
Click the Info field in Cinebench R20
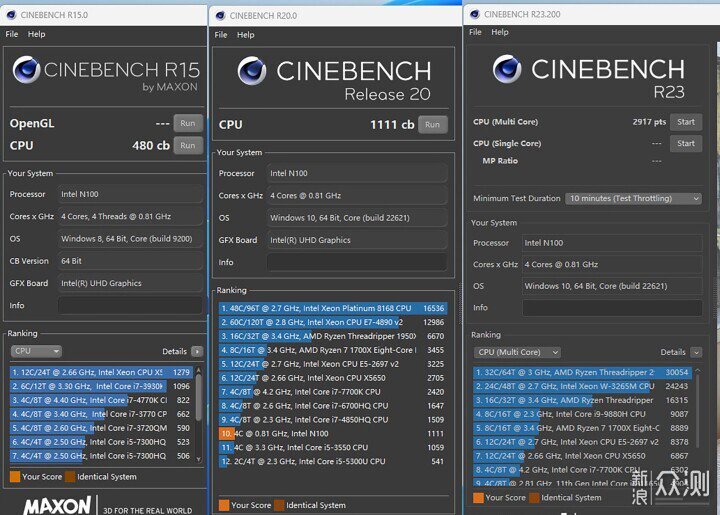[357, 262]
